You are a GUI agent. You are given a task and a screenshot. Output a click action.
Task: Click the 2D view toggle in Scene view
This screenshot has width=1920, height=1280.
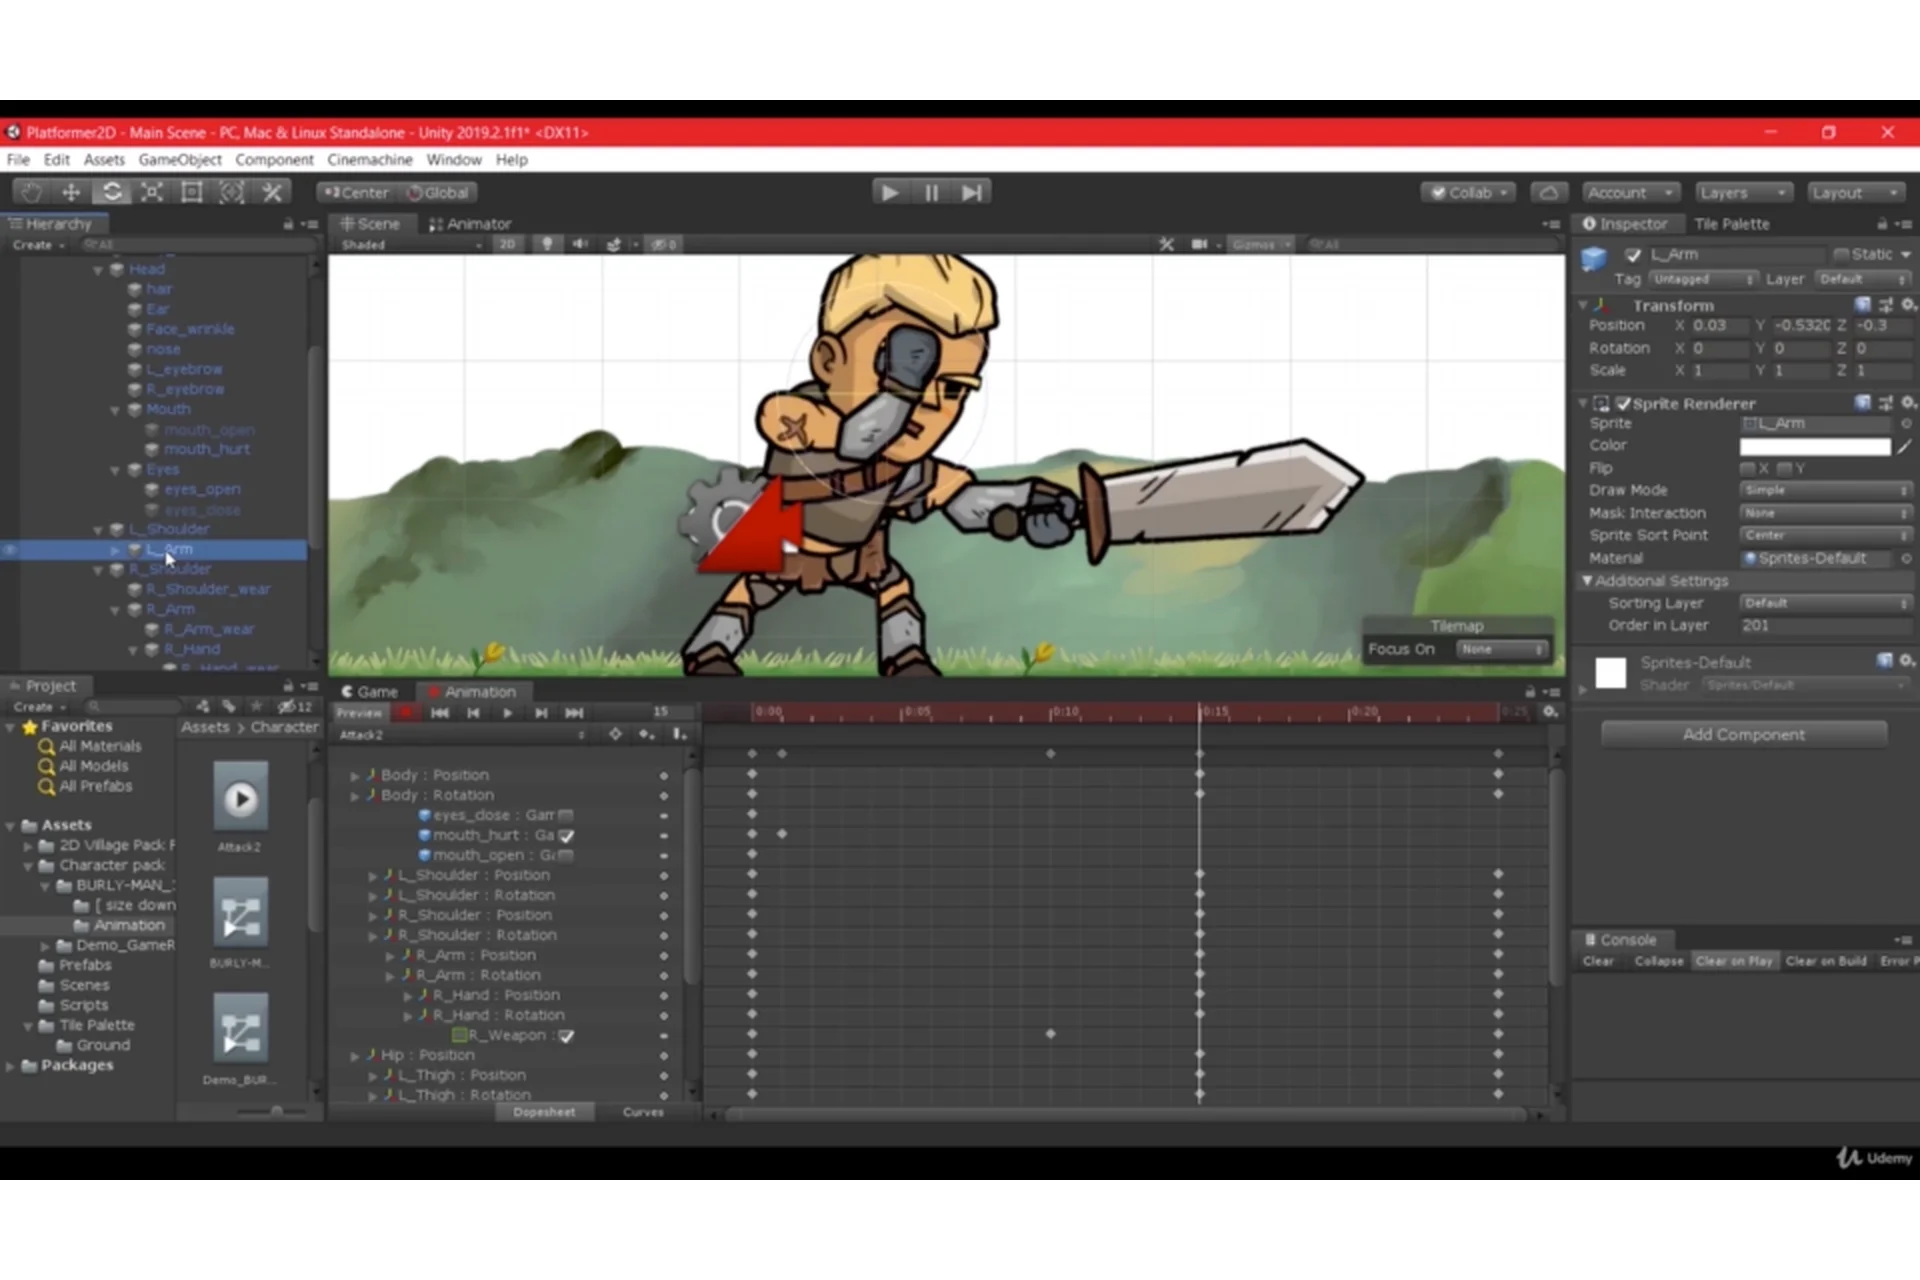pos(508,245)
